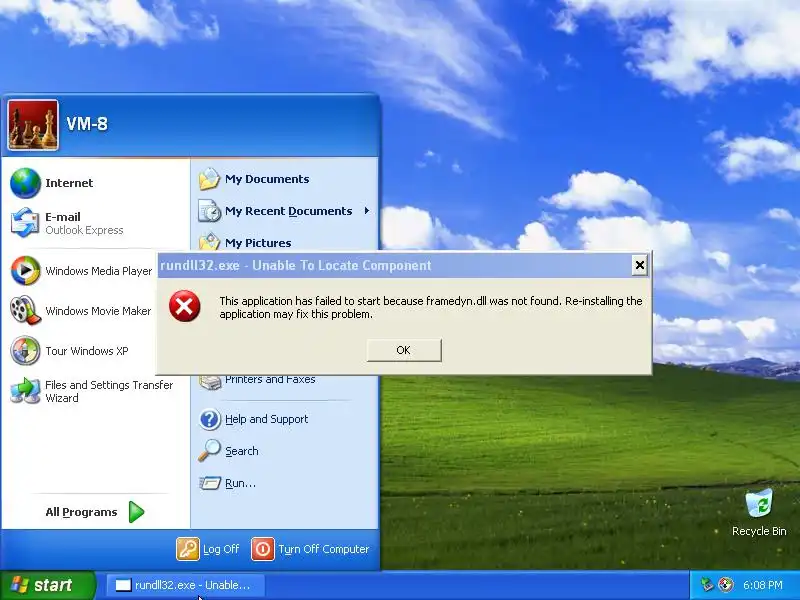
Task: Click the Files and Settings Transfer Wizard label
Action: tap(109, 391)
